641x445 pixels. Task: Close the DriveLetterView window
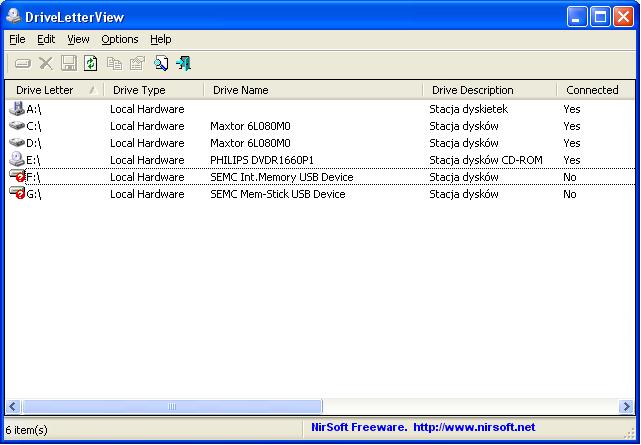pos(624,17)
